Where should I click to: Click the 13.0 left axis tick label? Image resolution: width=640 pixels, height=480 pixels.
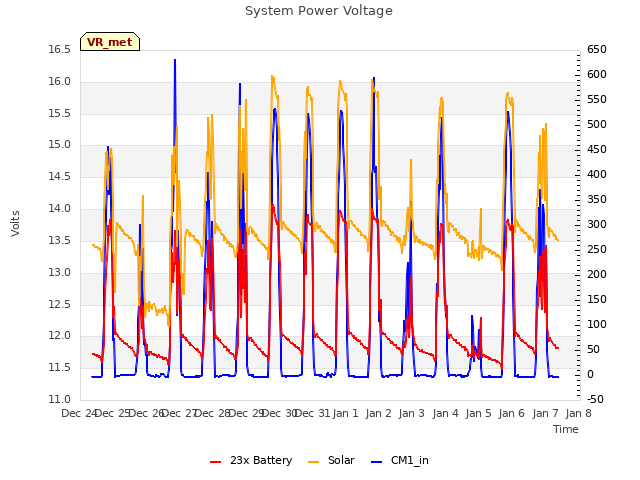(x=60, y=272)
